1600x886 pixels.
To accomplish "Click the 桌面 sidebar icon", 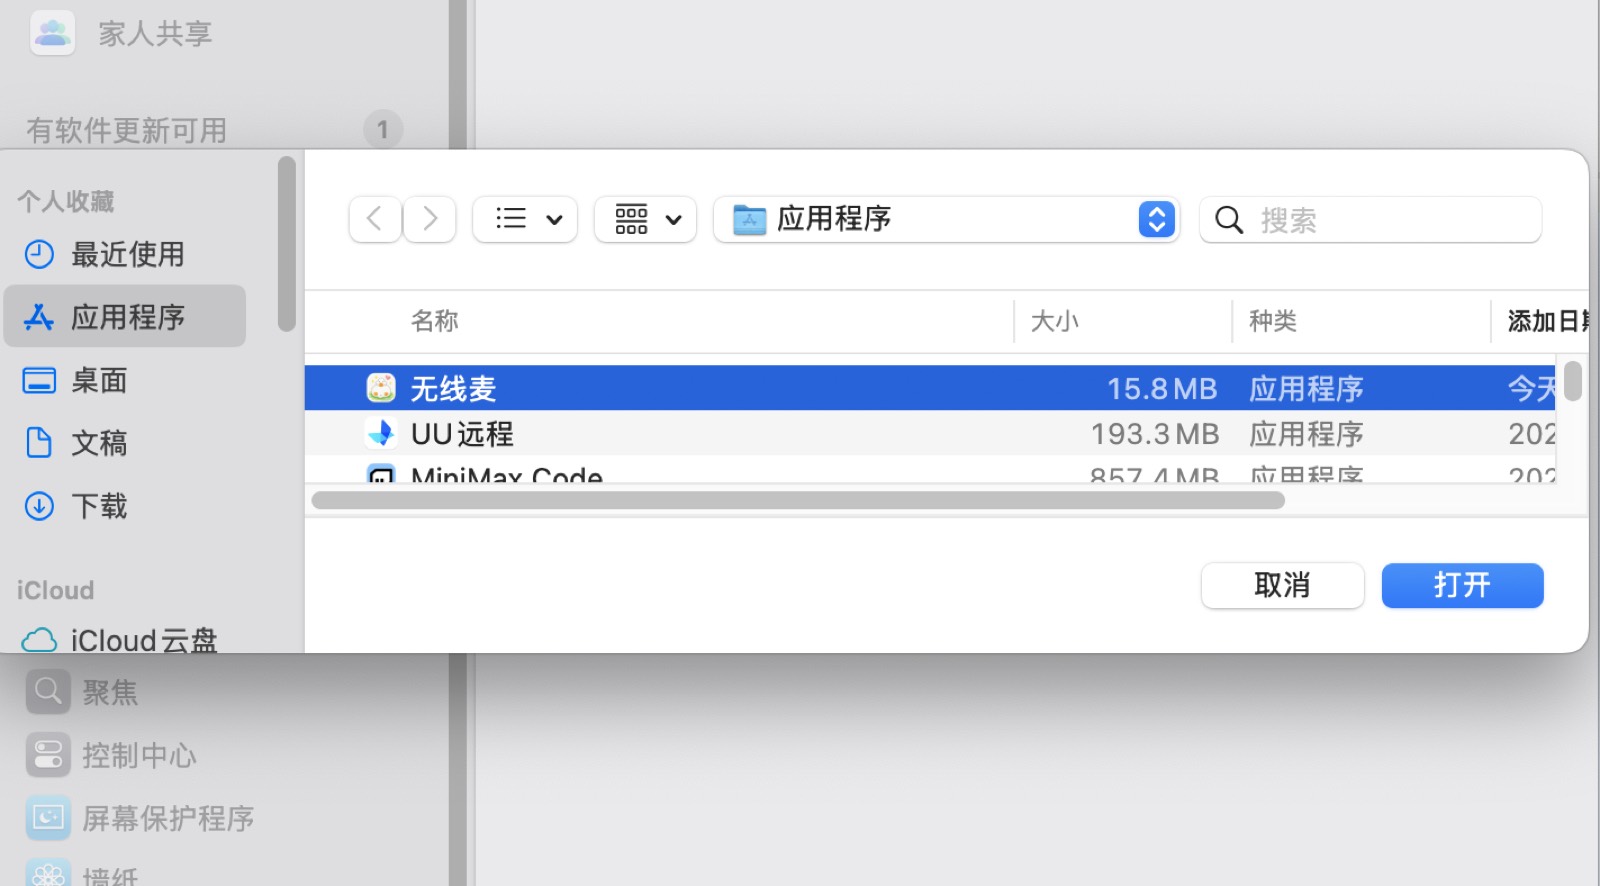I will pos(39,381).
